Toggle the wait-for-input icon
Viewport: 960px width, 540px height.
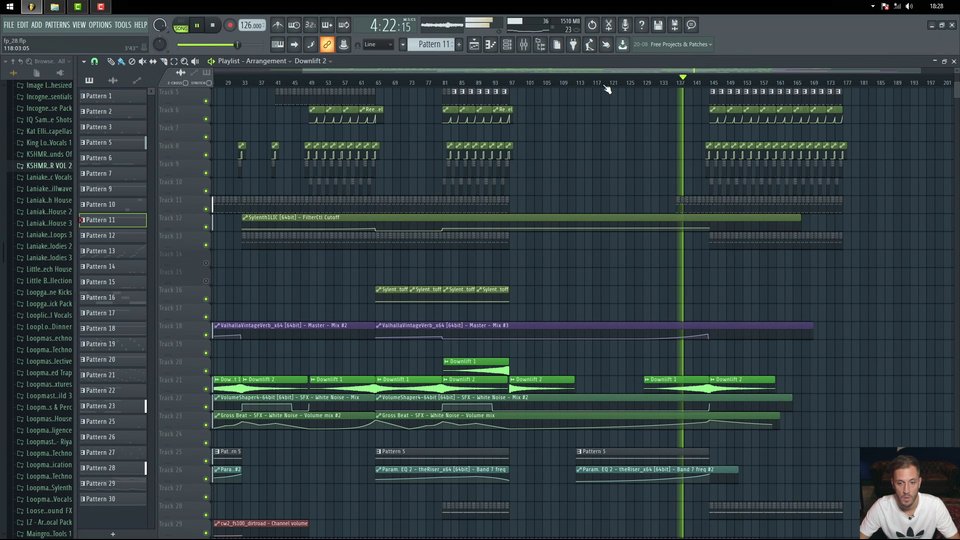(x=294, y=25)
